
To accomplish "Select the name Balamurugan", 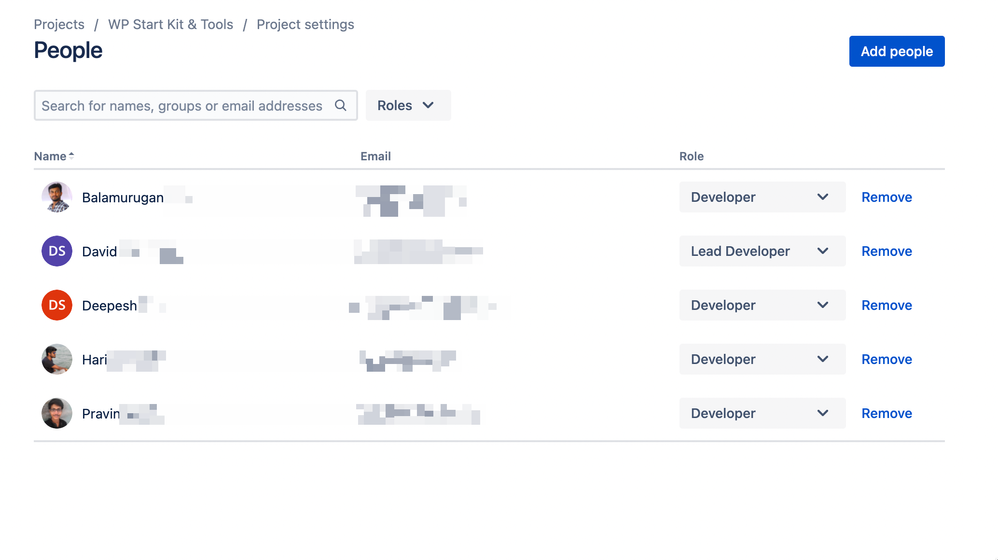I will click(123, 198).
